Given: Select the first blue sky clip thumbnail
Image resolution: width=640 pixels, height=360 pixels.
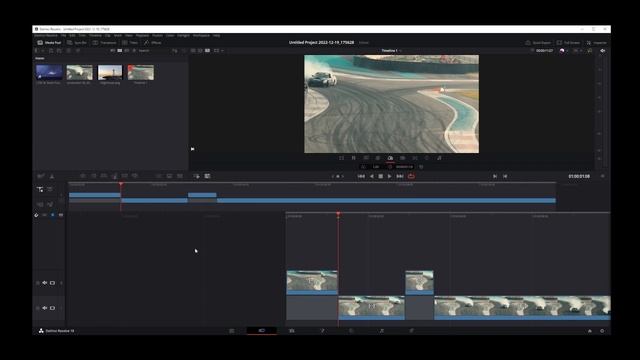Looking at the screenshot, I should tap(49, 72).
